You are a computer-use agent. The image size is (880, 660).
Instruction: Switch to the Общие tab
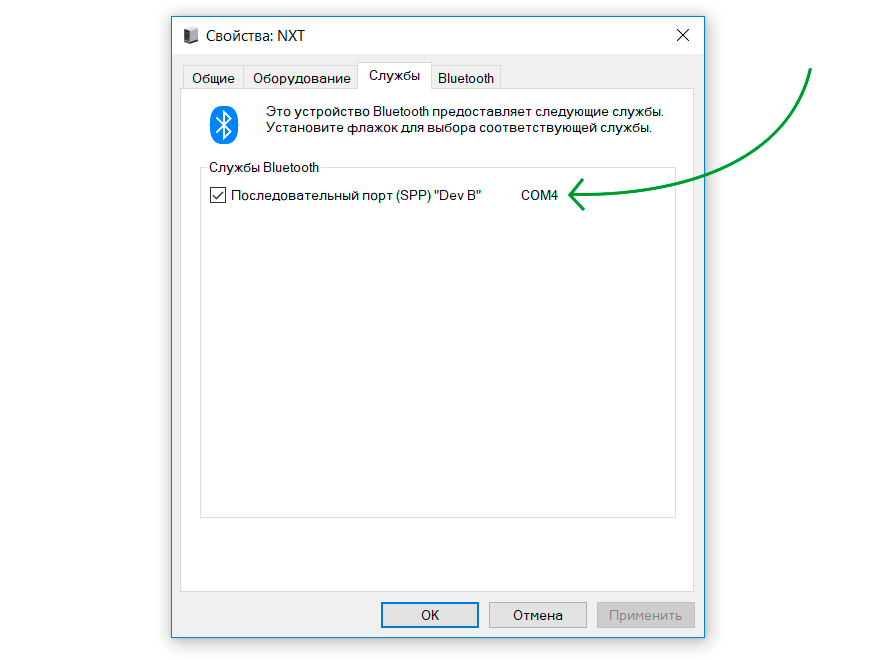(x=213, y=78)
